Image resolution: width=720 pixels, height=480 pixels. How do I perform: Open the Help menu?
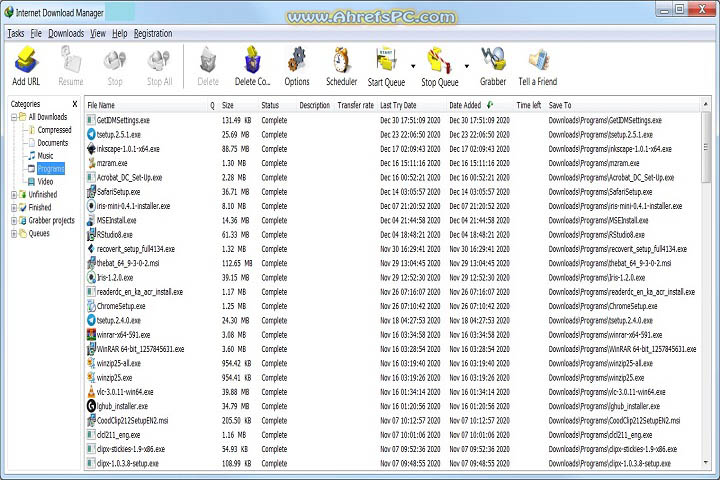119,34
